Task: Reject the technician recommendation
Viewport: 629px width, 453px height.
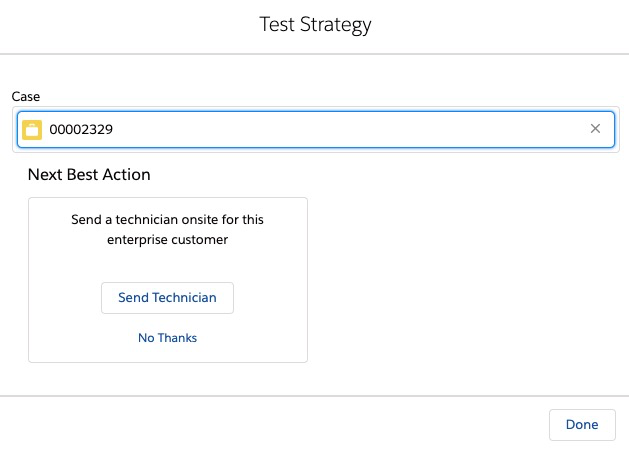Action: [167, 338]
